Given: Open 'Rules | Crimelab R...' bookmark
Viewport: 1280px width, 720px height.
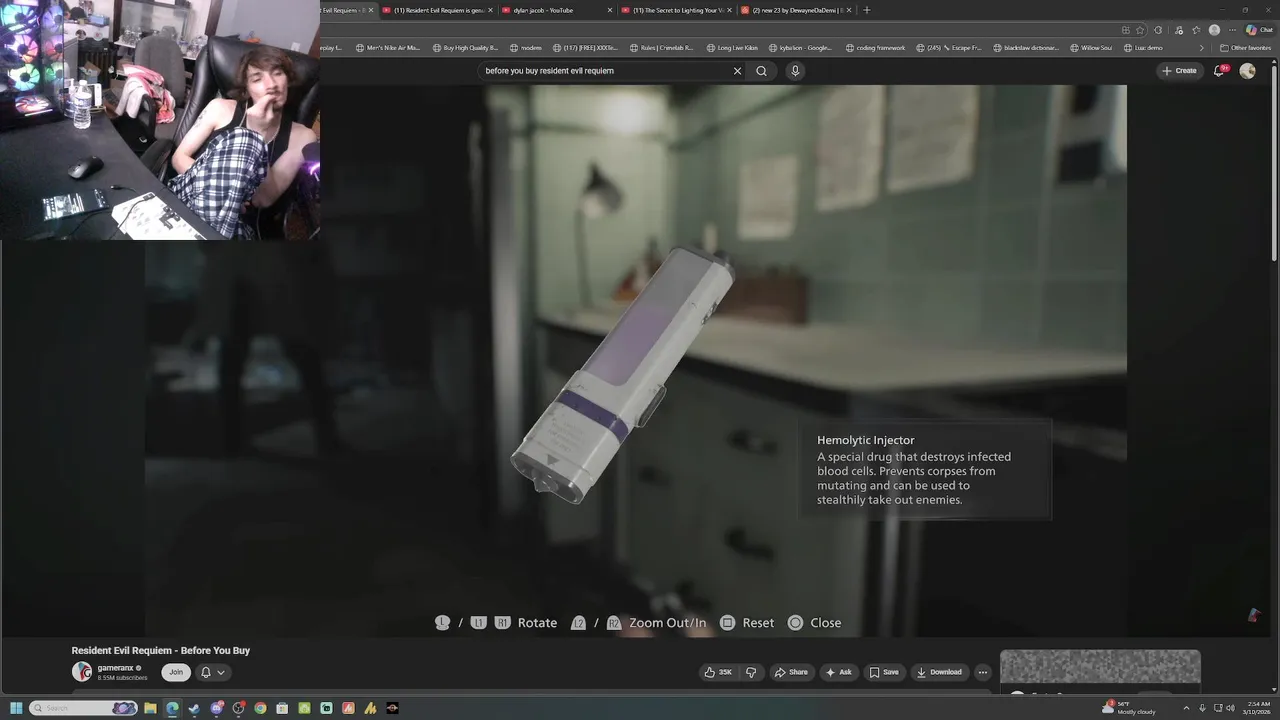Looking at the screenshot, I should click(x=661, y=48).
